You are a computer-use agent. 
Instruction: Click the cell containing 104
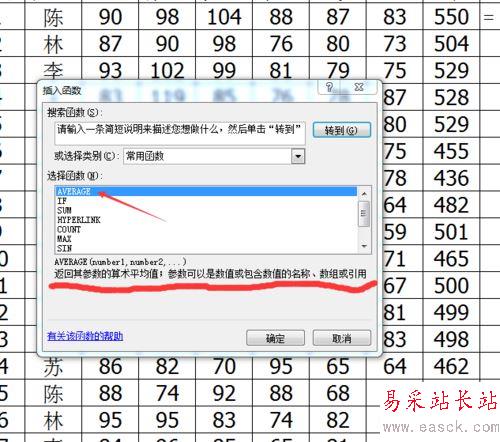pos(224,17)
